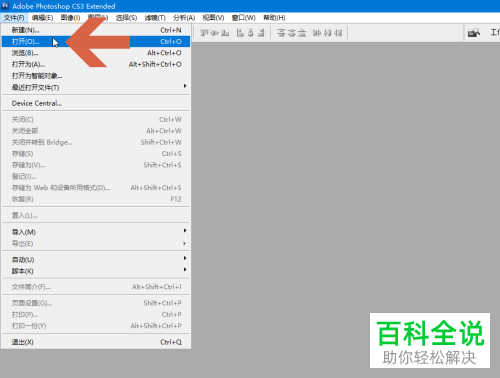Expand the 自动(U) submenu arrow

pyautogui.click(x=185, y=258)
